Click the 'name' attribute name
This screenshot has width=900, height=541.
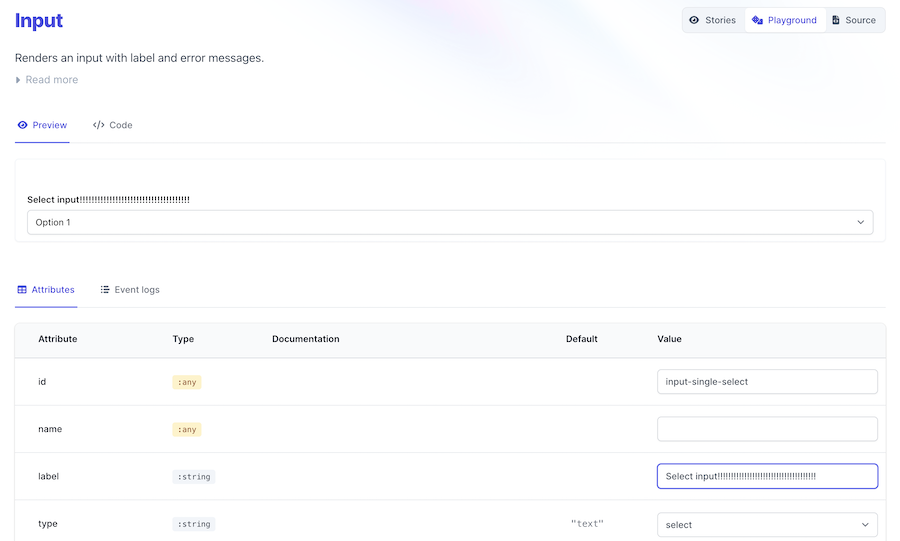tap(50, 429)
